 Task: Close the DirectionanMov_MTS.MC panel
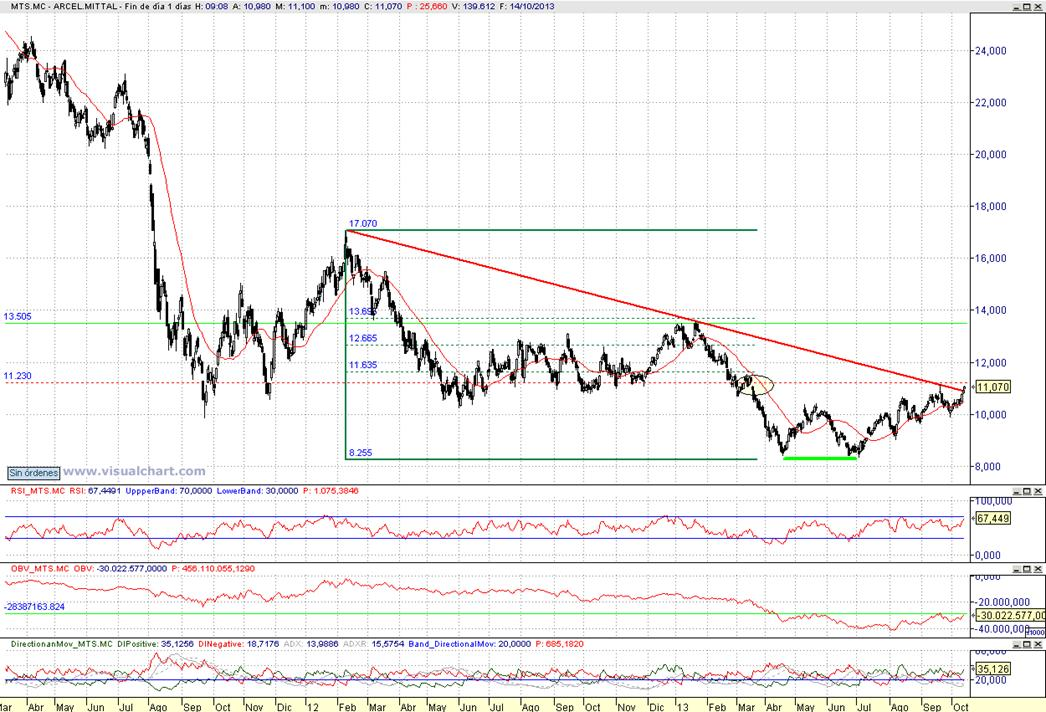pyautogui.click(x=1038, y=644)
